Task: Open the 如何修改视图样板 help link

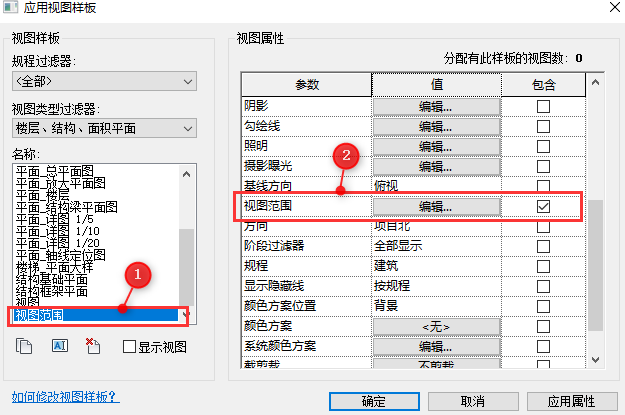Action: click(x=65, y=397)
